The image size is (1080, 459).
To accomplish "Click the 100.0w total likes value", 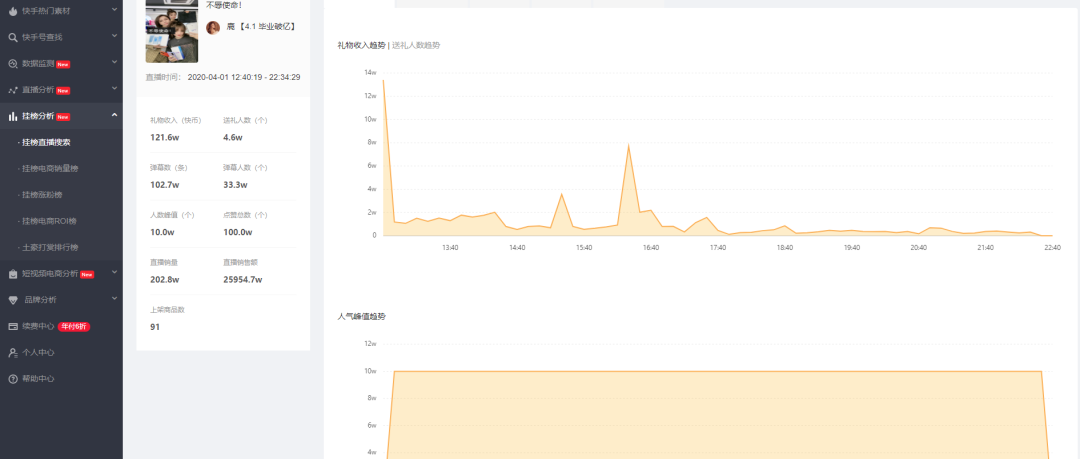I will pyautogui.click(x=238, y=232).
